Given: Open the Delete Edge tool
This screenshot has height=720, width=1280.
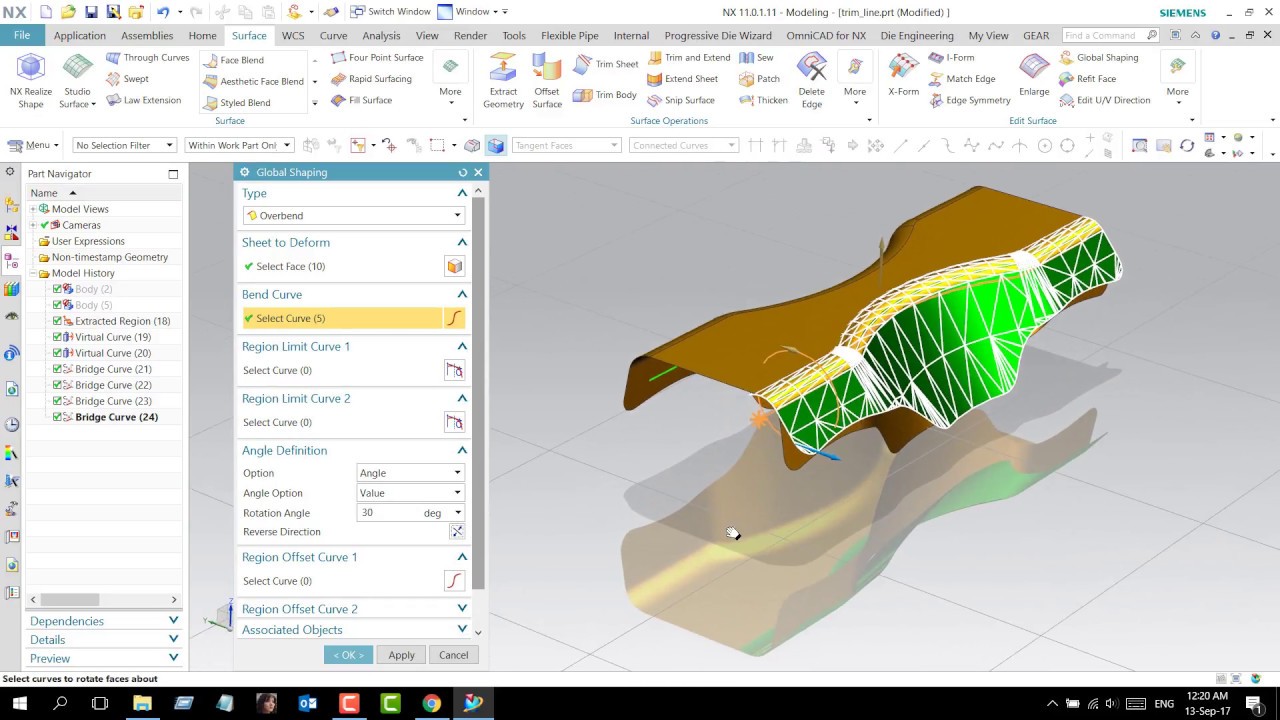Looking at the screenshot, I should click(811, 81).
